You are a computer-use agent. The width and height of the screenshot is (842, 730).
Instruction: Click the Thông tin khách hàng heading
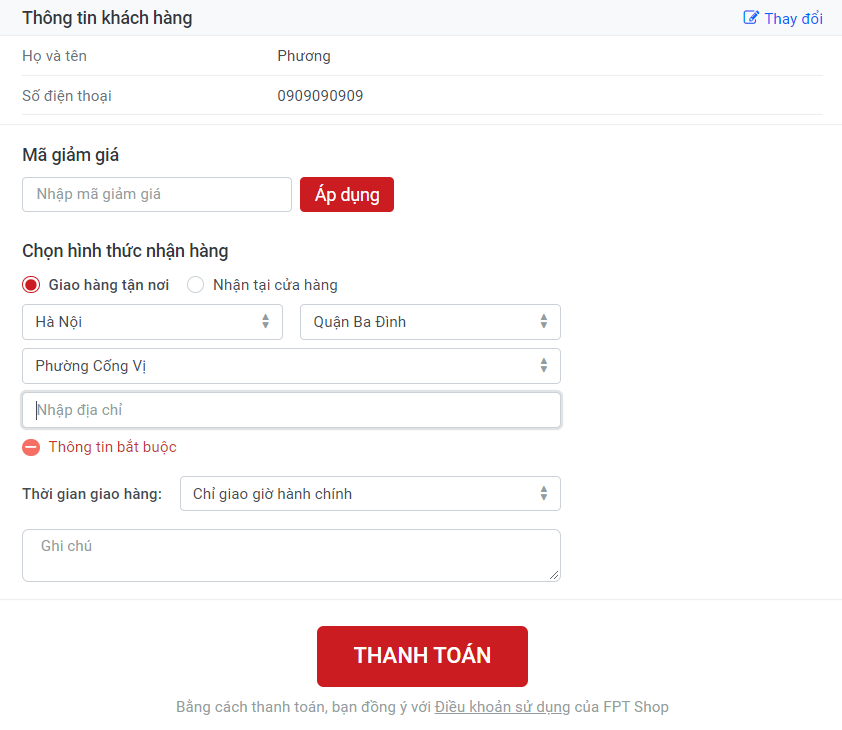pyautogui.click(x=107, y=18)
